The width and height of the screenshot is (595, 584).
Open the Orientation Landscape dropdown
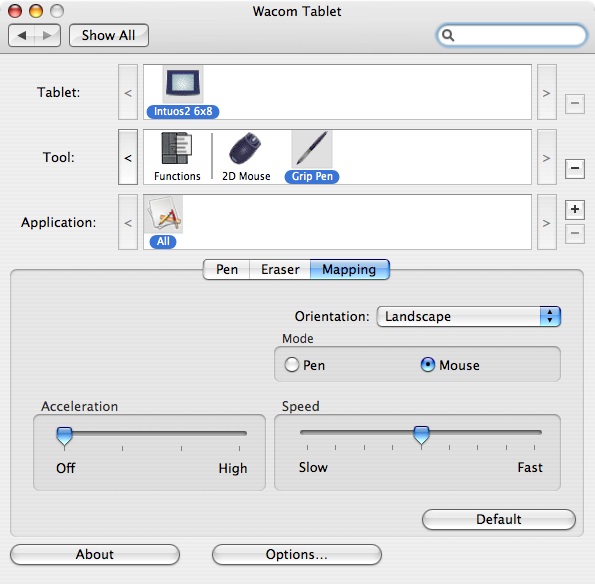[469, 316]
